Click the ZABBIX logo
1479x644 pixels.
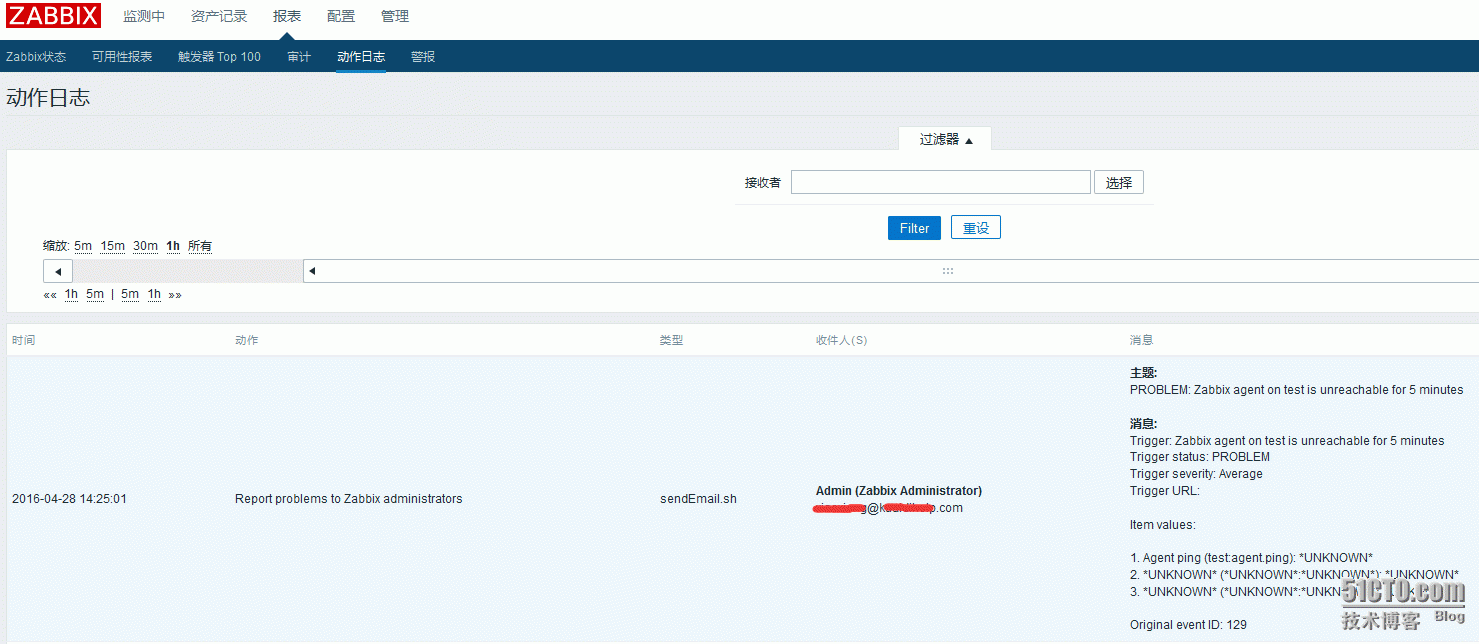point(54,16)
